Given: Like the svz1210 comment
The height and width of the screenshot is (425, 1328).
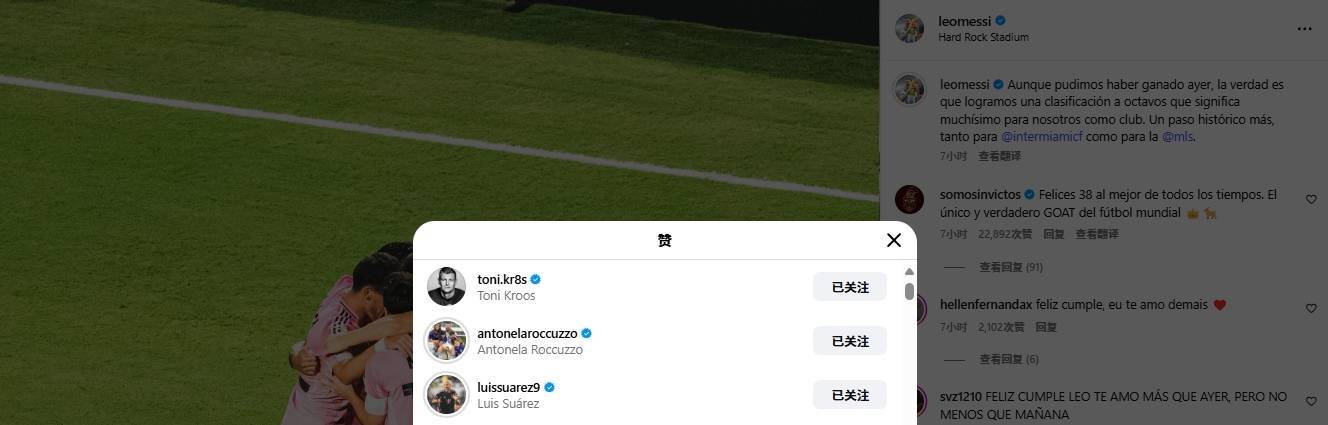Looking at the screenshot, I should 1311,401.
